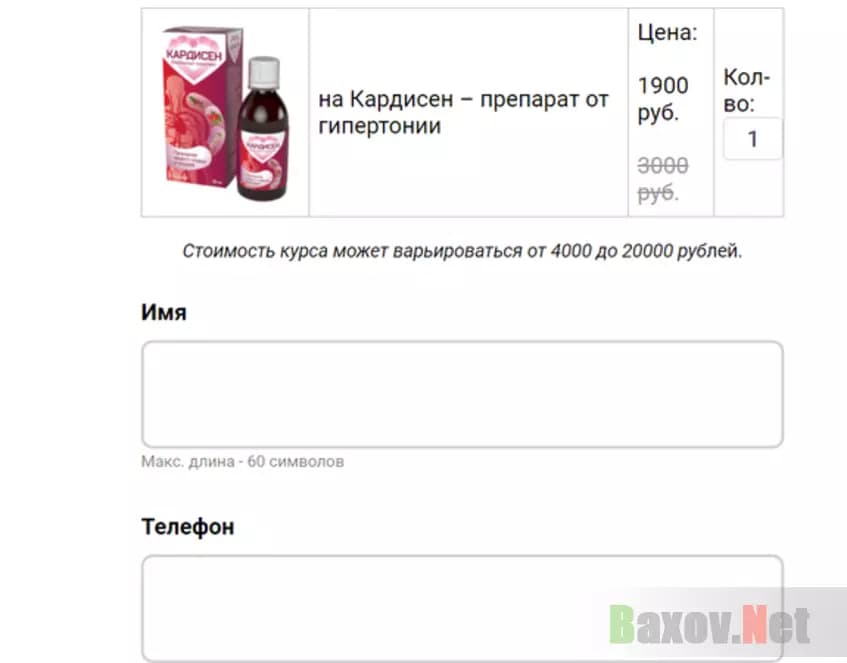This screenshot has width=847, height=663.
Task: Click the dark syrup bottle in photo
Action: [264, 129]
